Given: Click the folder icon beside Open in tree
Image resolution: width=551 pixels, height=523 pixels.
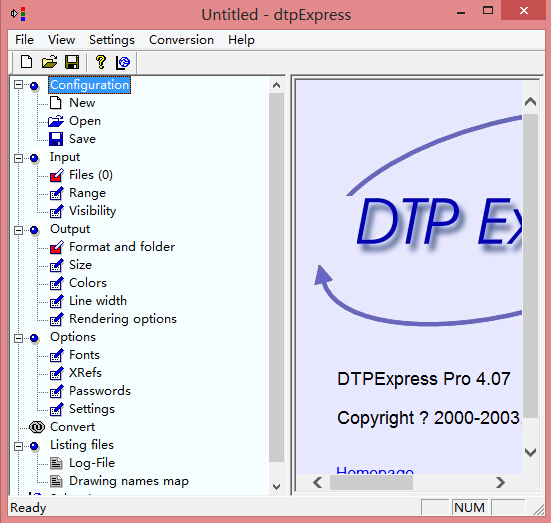Looking at the screenshot, I should 56,121.
